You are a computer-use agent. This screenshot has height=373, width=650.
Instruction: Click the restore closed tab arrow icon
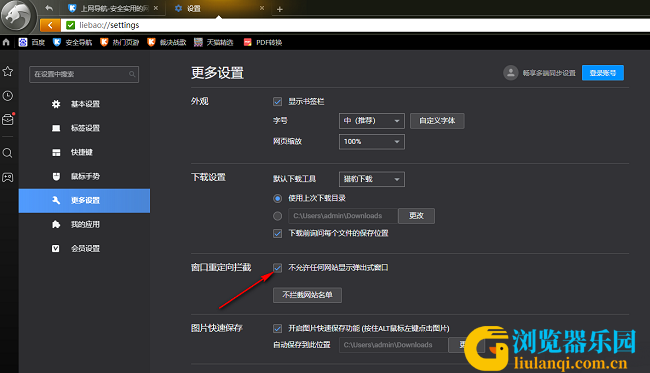pos(49,8)
